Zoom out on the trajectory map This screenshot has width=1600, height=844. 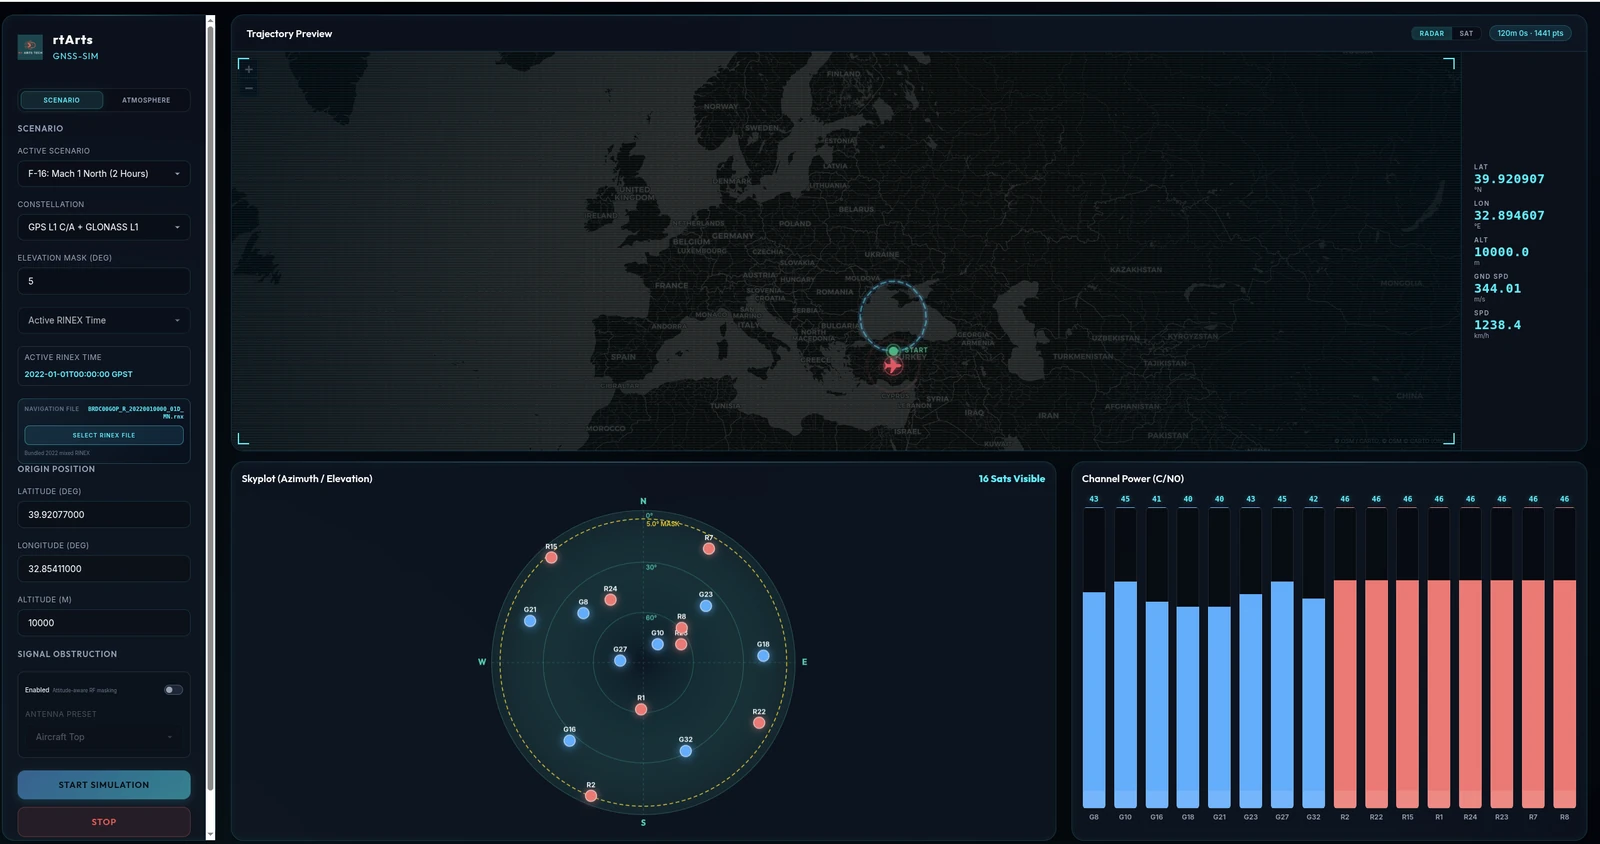pos(249,88)
